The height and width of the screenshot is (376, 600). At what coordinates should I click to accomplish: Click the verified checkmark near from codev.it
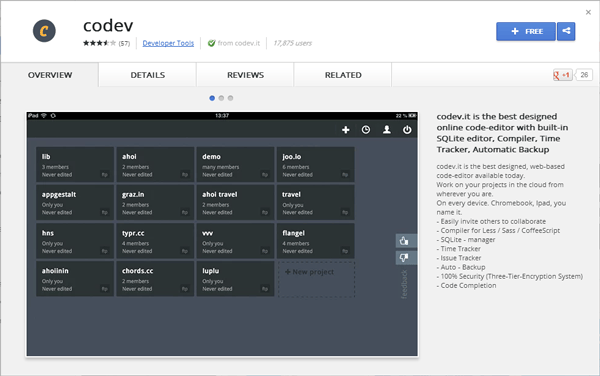point(211,43)
